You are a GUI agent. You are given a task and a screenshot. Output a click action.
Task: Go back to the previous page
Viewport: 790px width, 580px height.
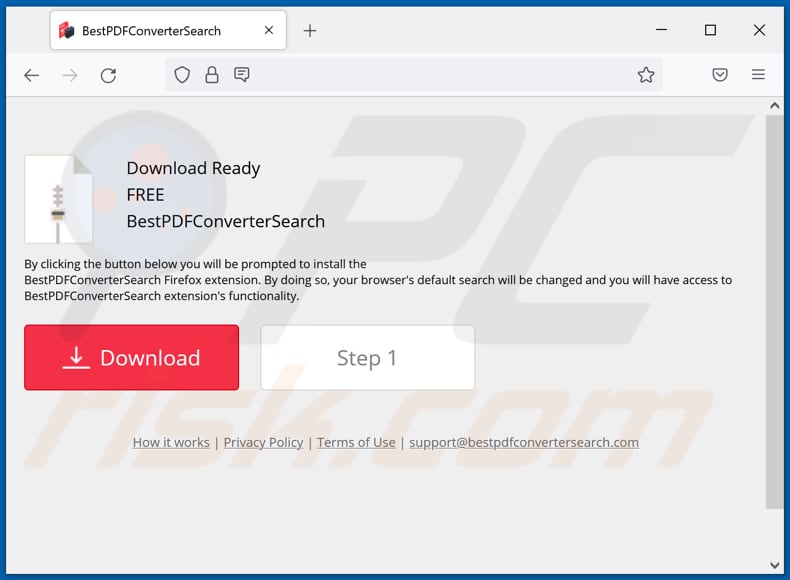click(x=31, y=76)
